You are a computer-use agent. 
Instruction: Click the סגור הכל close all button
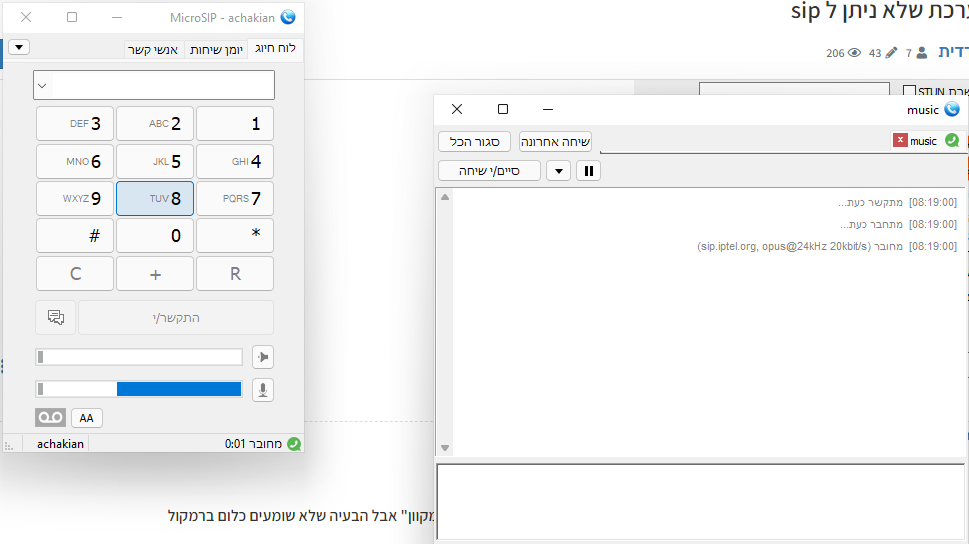[475, 141]
